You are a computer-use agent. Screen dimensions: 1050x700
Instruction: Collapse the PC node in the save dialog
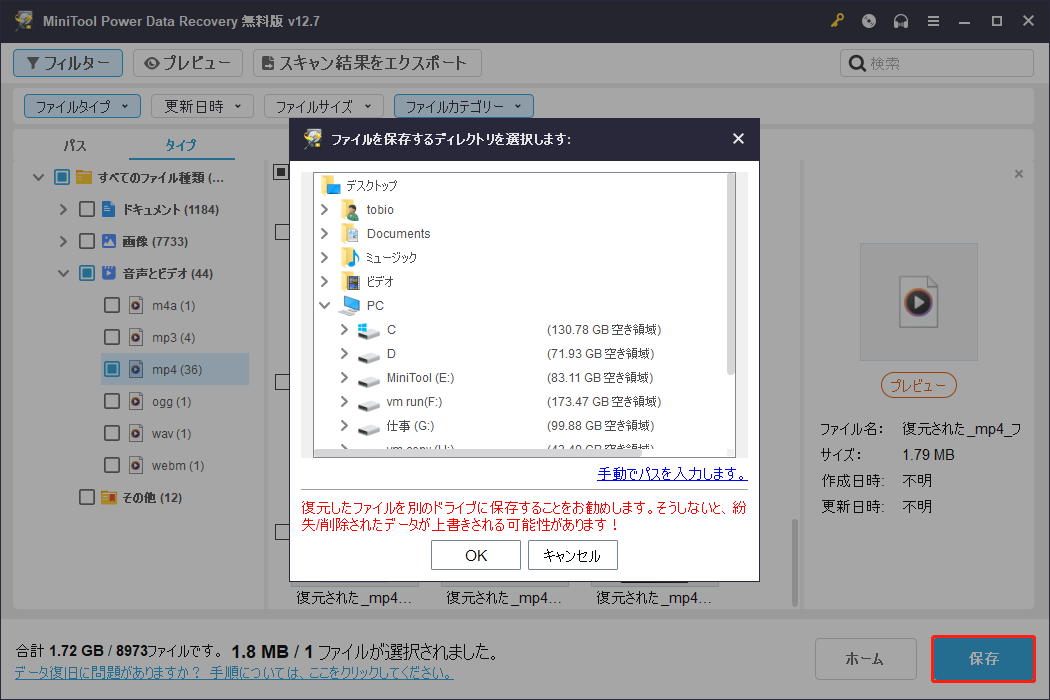(x=324, y=305)
